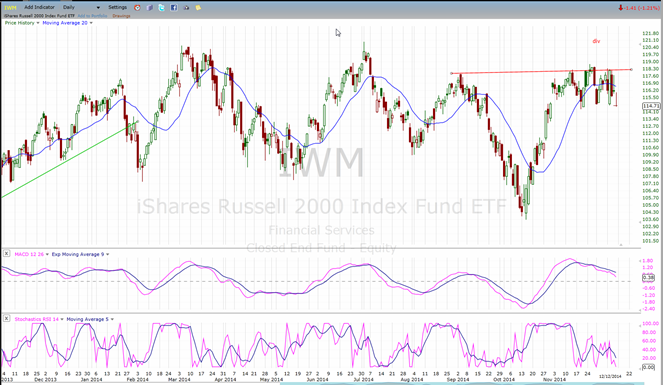The image size is (663, 385).
Task: Click the camera snapshot icon in toolbar
Action: pos(186,8)
